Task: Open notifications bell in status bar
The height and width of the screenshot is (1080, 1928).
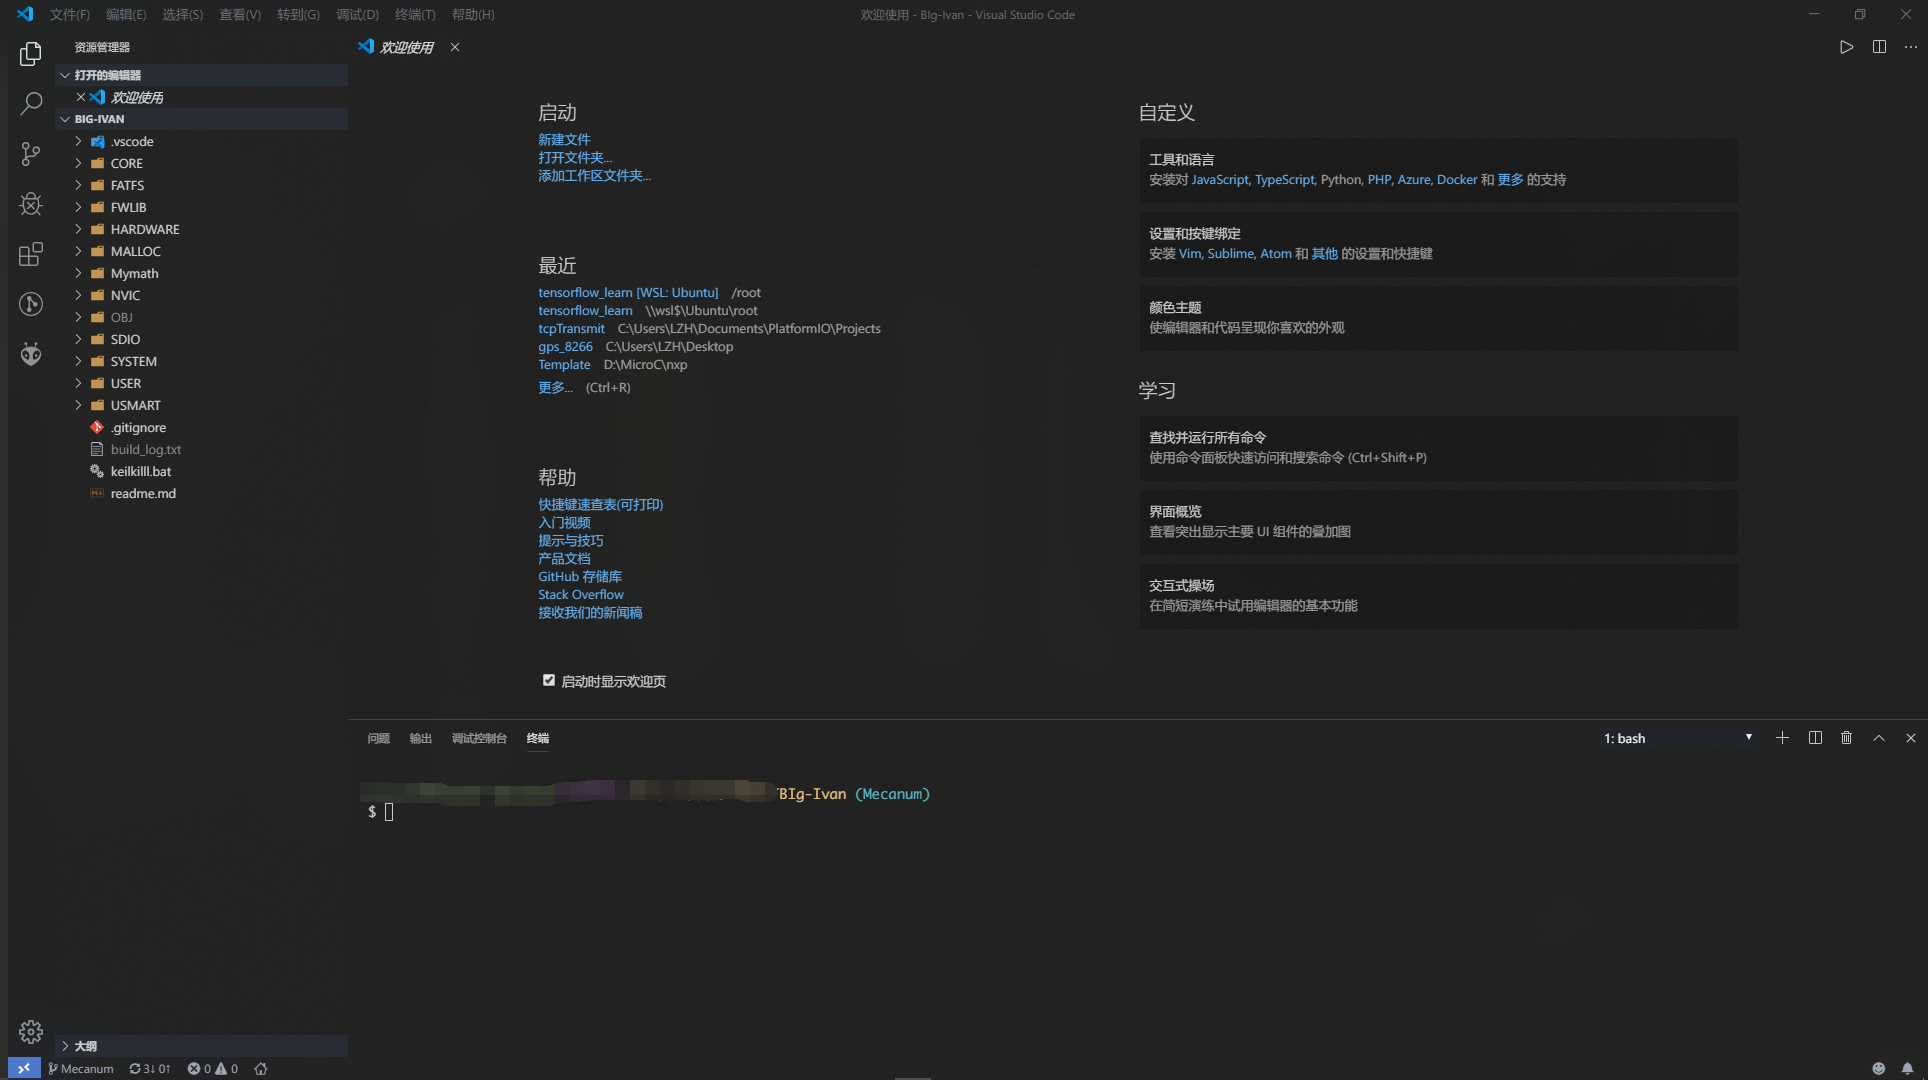Action: 1907,1068
